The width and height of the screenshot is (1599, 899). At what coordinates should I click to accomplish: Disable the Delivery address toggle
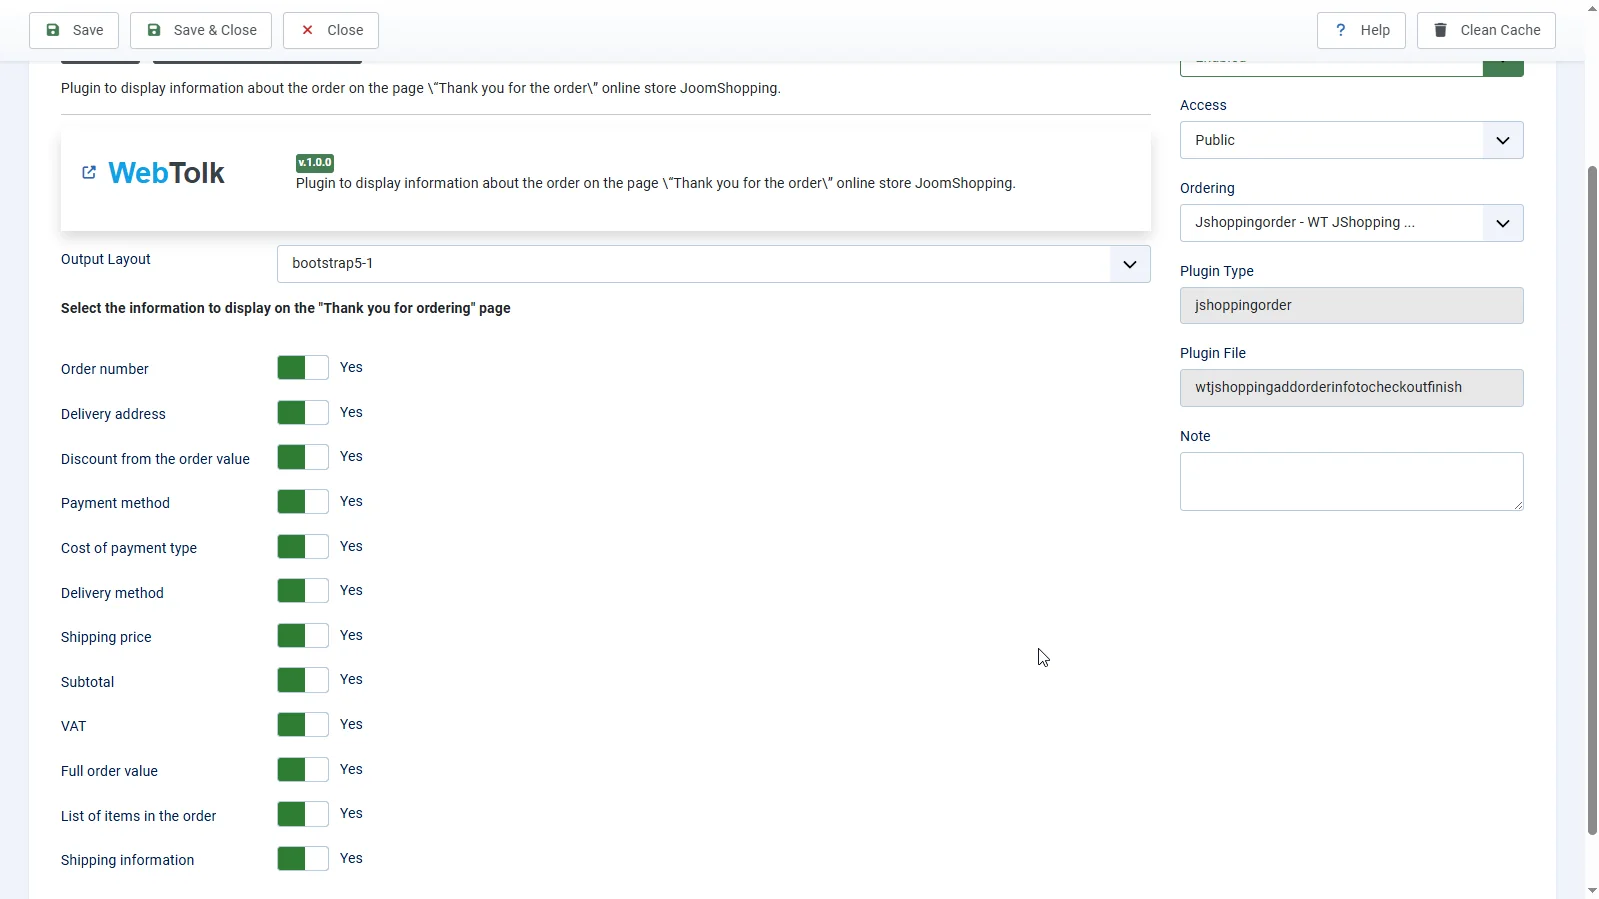(x=303, y=413)
